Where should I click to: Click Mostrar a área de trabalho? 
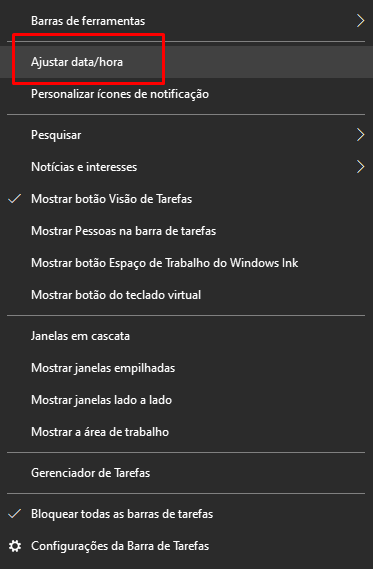186,432
